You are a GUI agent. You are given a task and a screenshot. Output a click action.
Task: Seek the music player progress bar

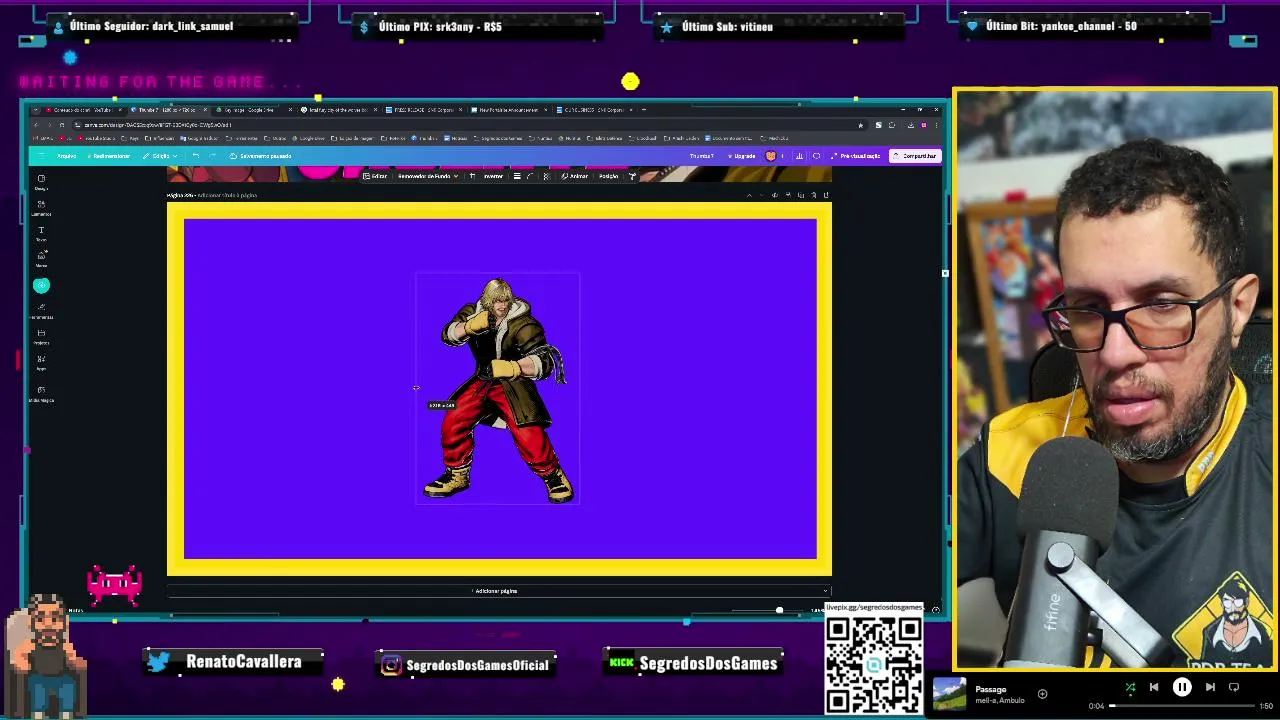pyautogui.click(x=1180, y=706)
